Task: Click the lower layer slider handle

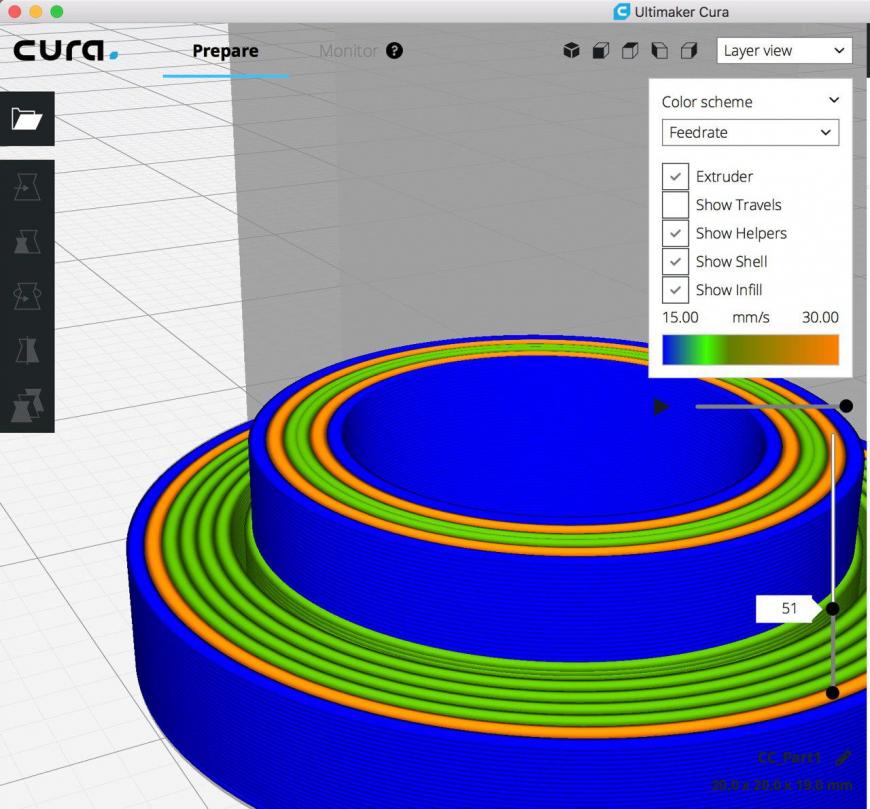Action: (832, 692)
